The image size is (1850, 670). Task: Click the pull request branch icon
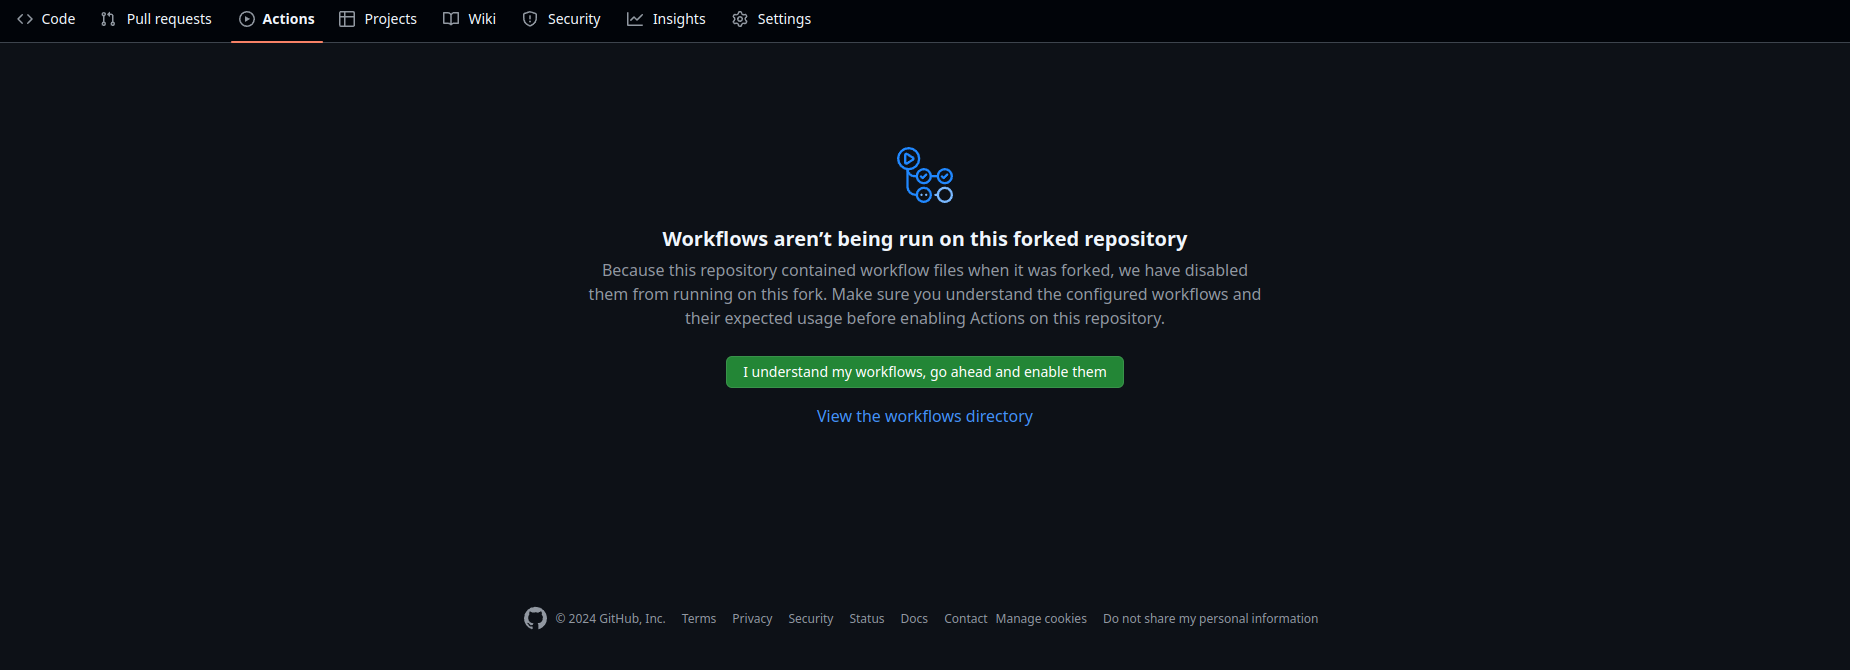click(108, 19)
